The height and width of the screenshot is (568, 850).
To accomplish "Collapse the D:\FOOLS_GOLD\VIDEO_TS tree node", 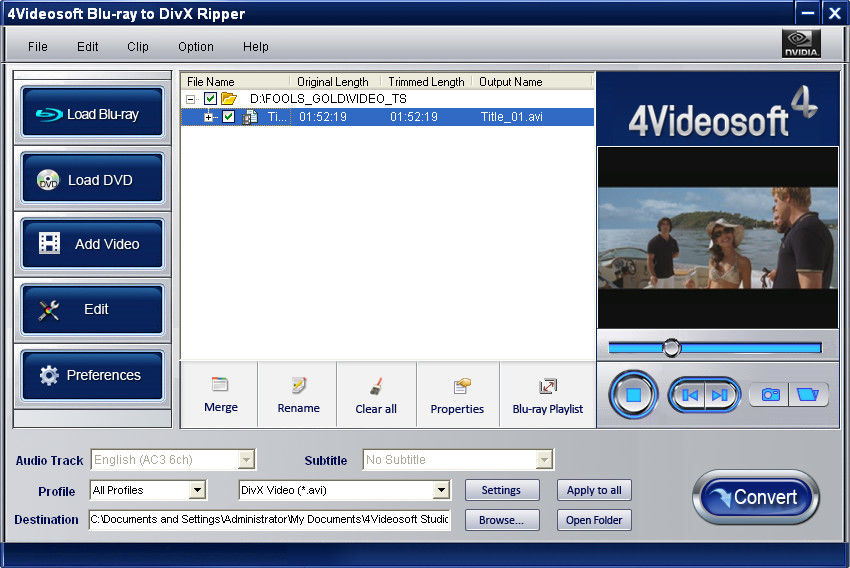I will [190, 99].
